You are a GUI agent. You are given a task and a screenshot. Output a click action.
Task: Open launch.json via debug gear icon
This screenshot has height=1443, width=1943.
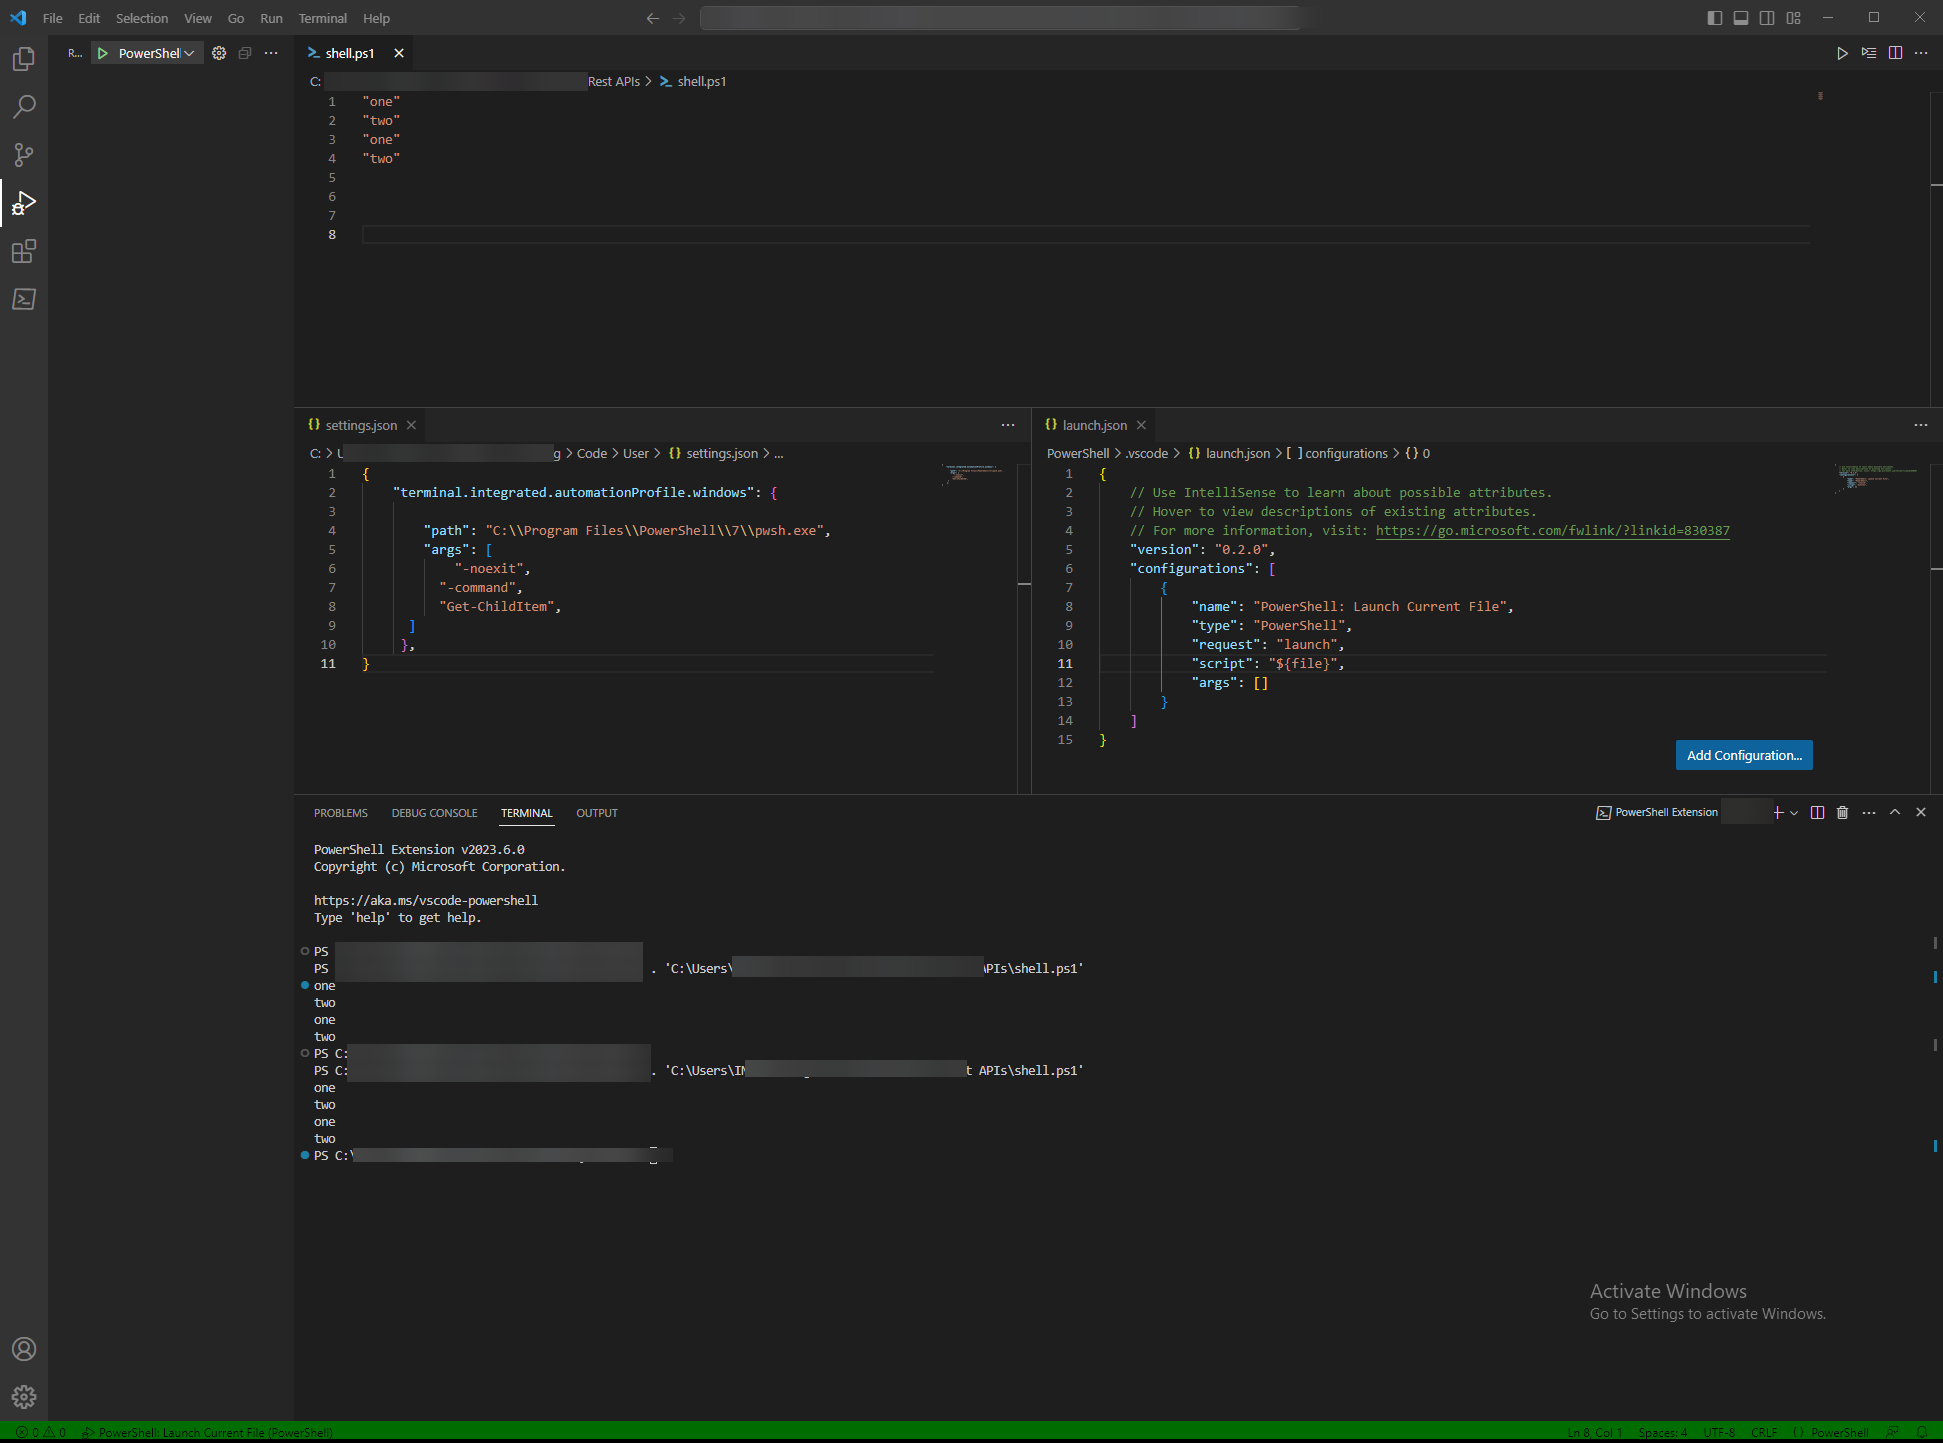(219, 53)
